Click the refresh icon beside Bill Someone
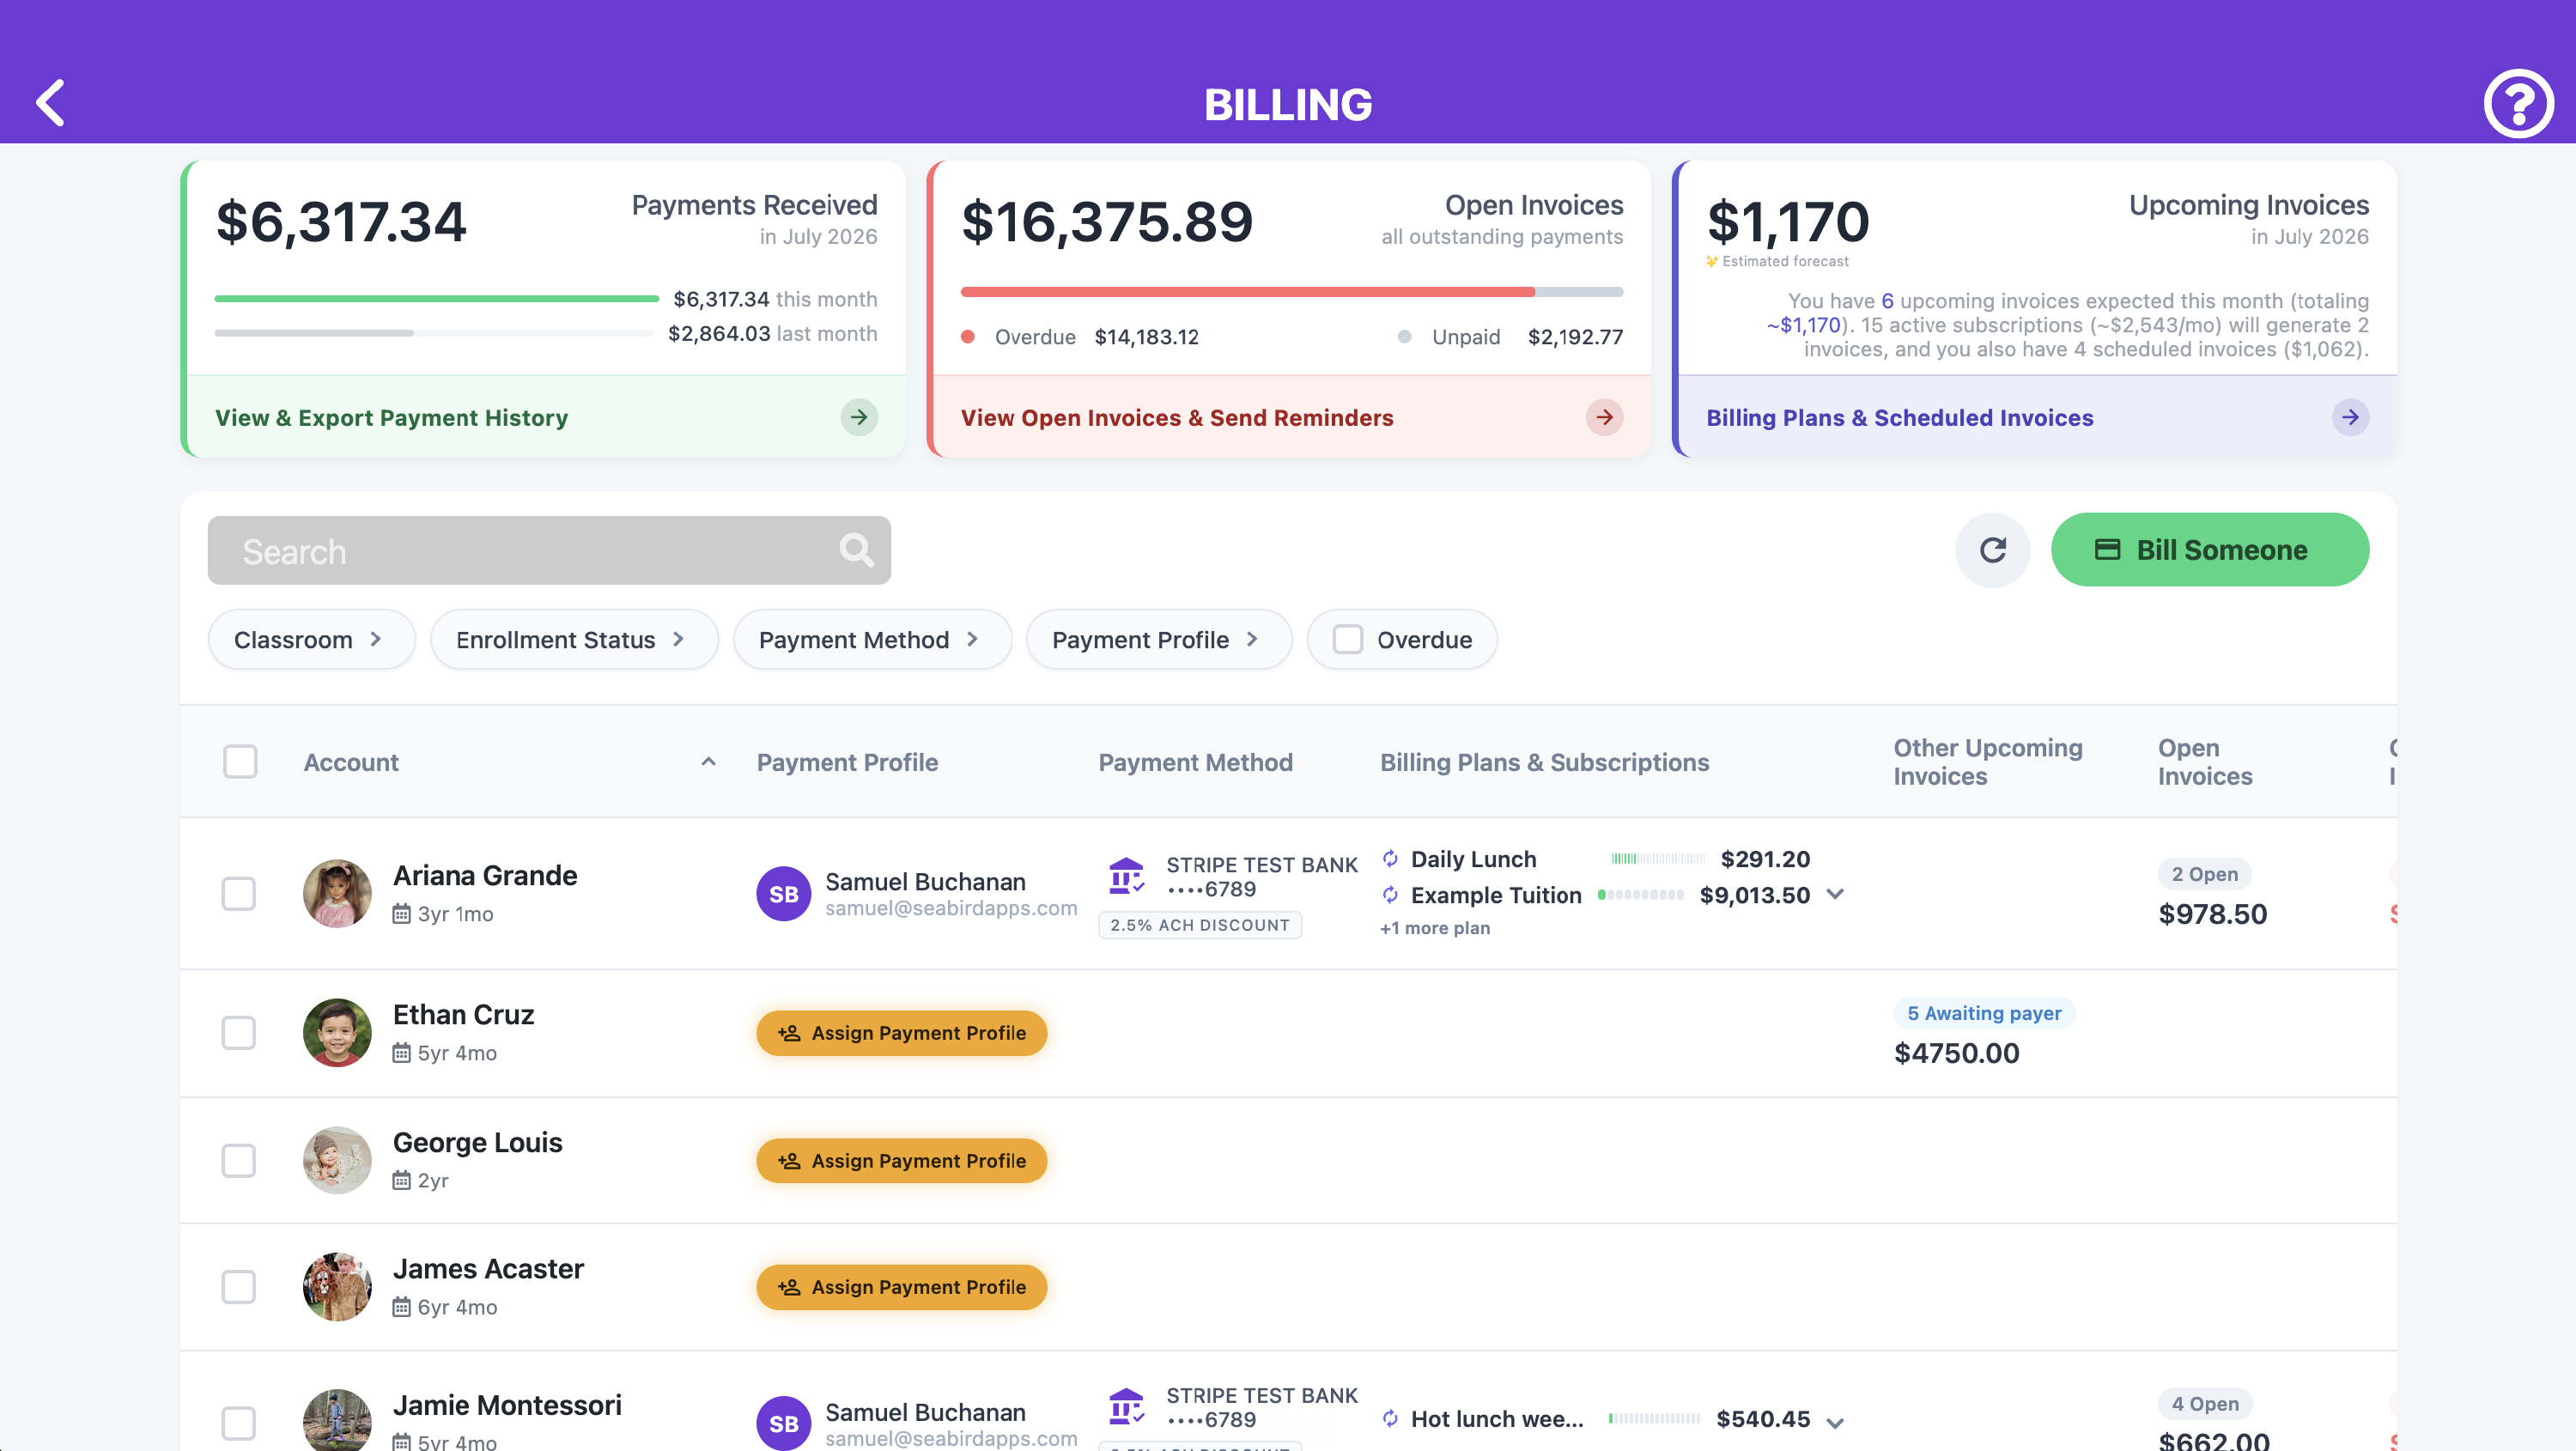This screenshot has width=2576, height=1451. coord(1992,550)
